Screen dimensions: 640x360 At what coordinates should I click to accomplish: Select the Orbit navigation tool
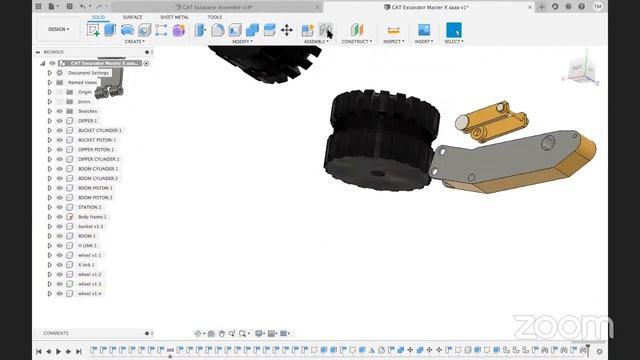198,333
